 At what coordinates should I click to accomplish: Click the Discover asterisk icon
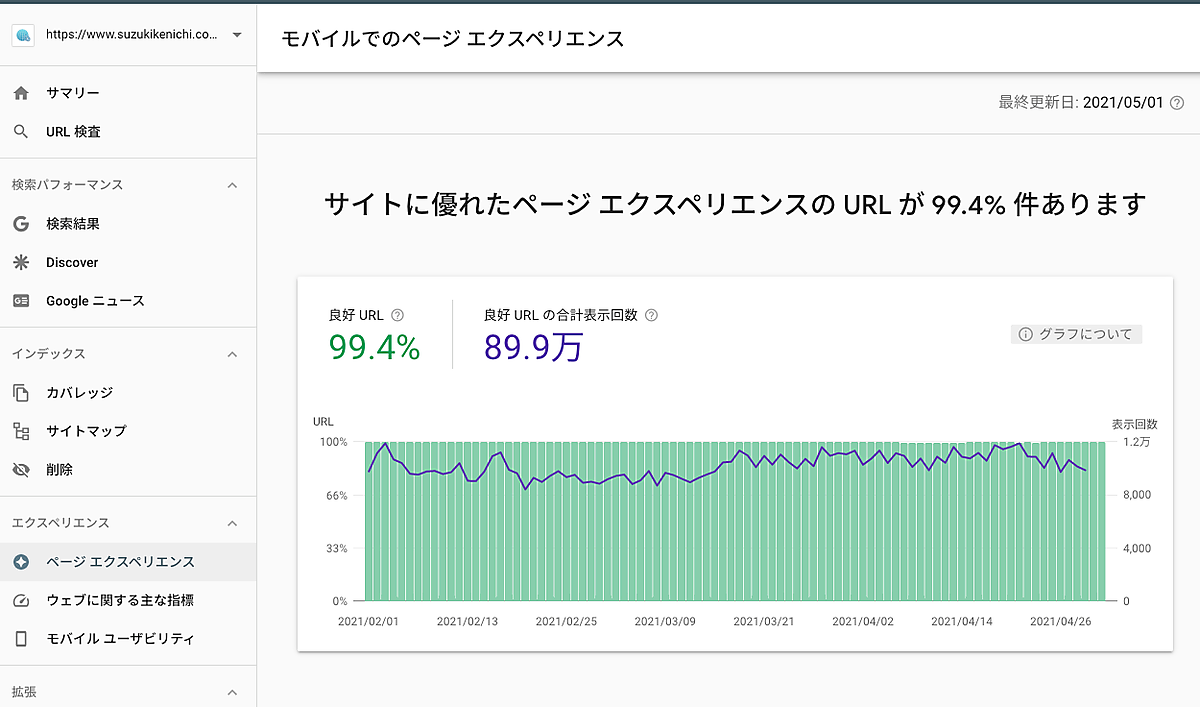21,262
